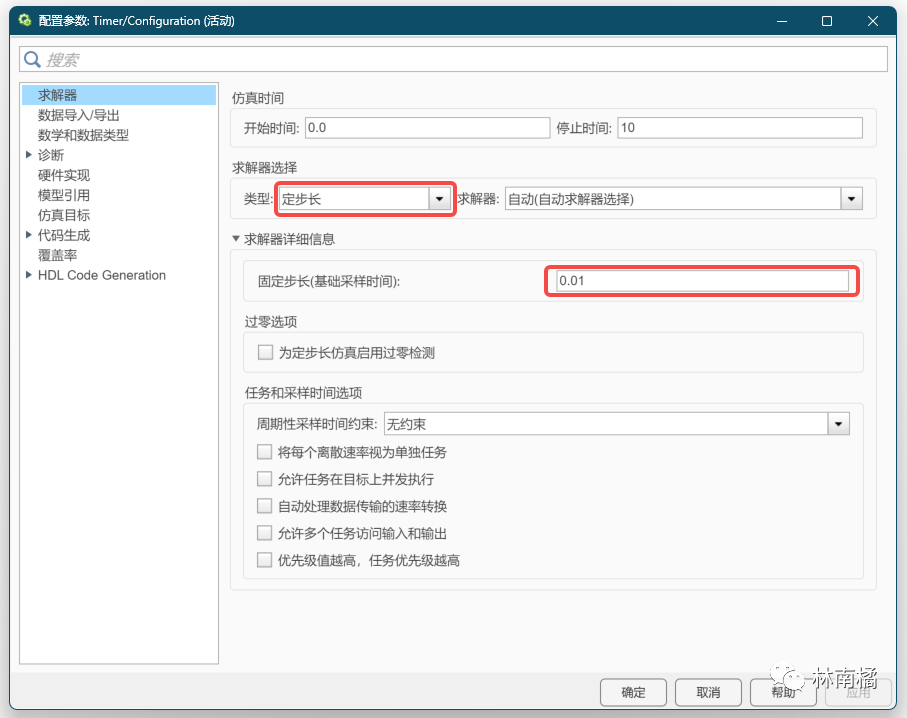Collapse the 求解器详细信息 section
The height and width of the screenshot is (718, 907).
click(235, 238)
